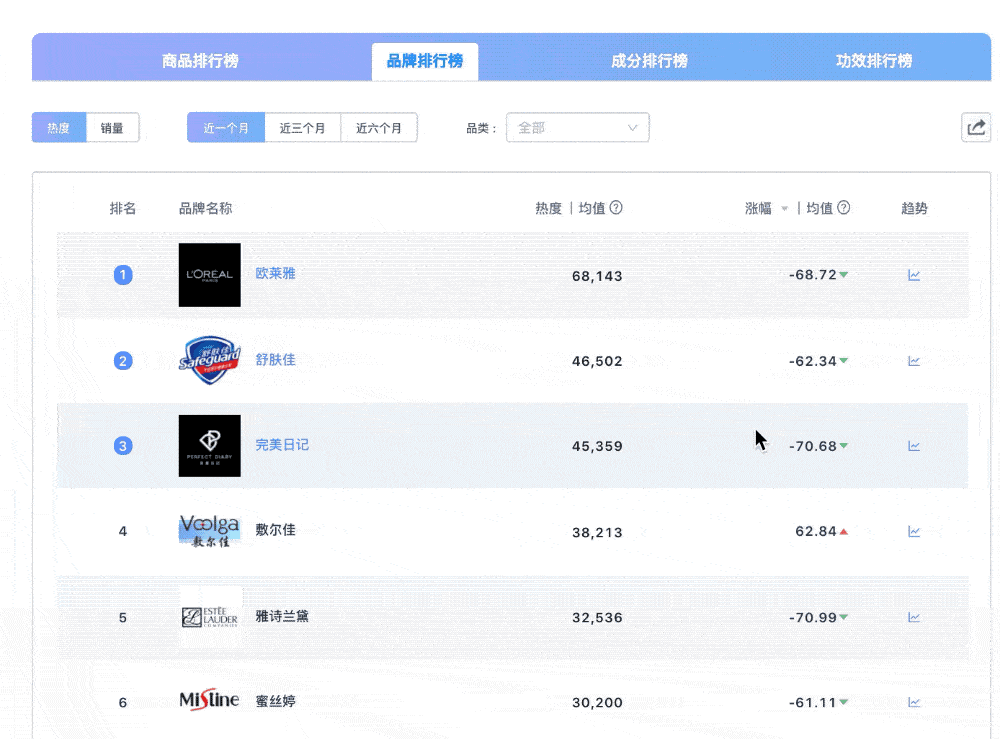Open the 功效排行榜 tab
Viewport: 1000px width, 739px height.
[874, 61]
